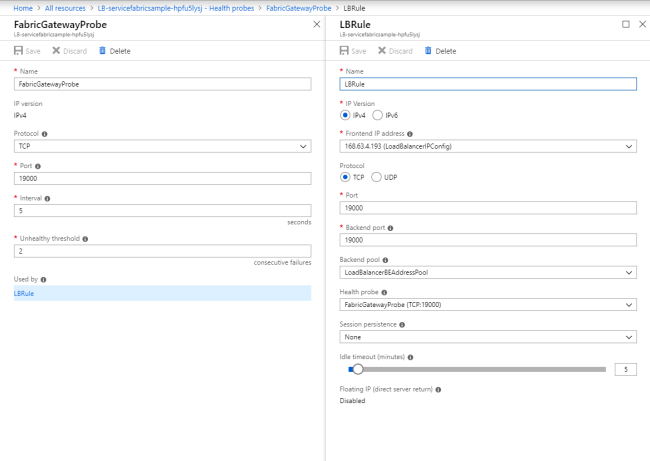Click LBRule Name field
Image resolution: width=650 pixels, height=461 pixels.
(x=488, y=84)
